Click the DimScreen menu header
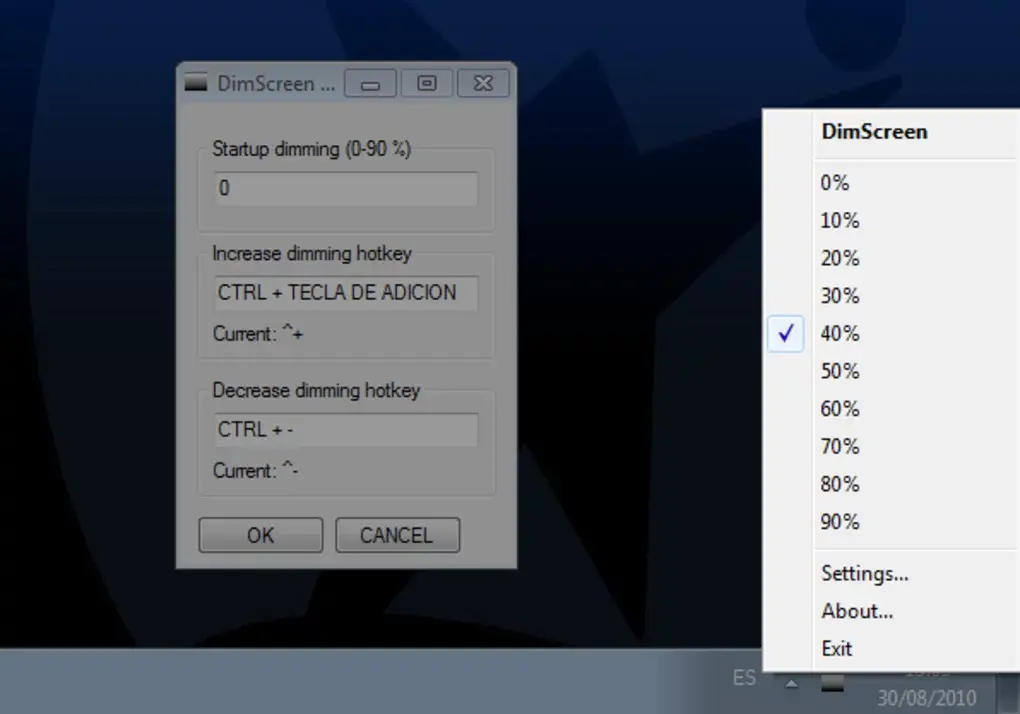 (874, 132)
